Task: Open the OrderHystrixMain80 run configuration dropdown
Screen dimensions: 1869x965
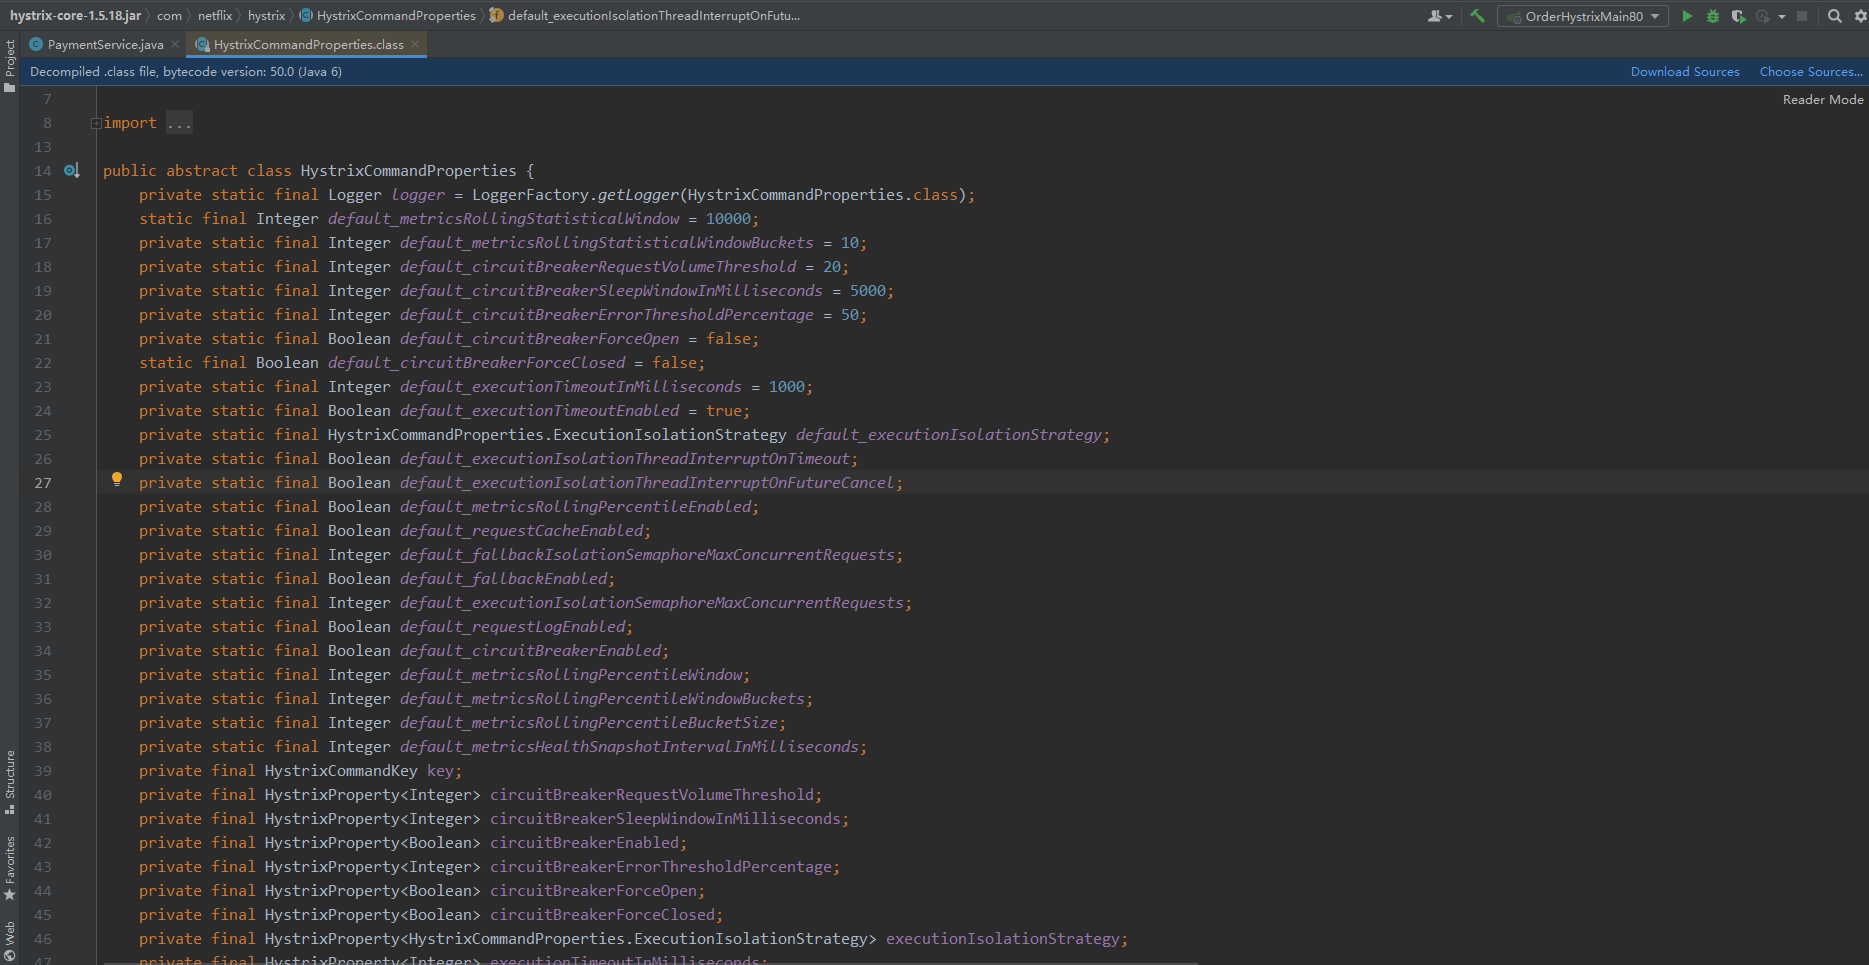Action: [1583, 16]
